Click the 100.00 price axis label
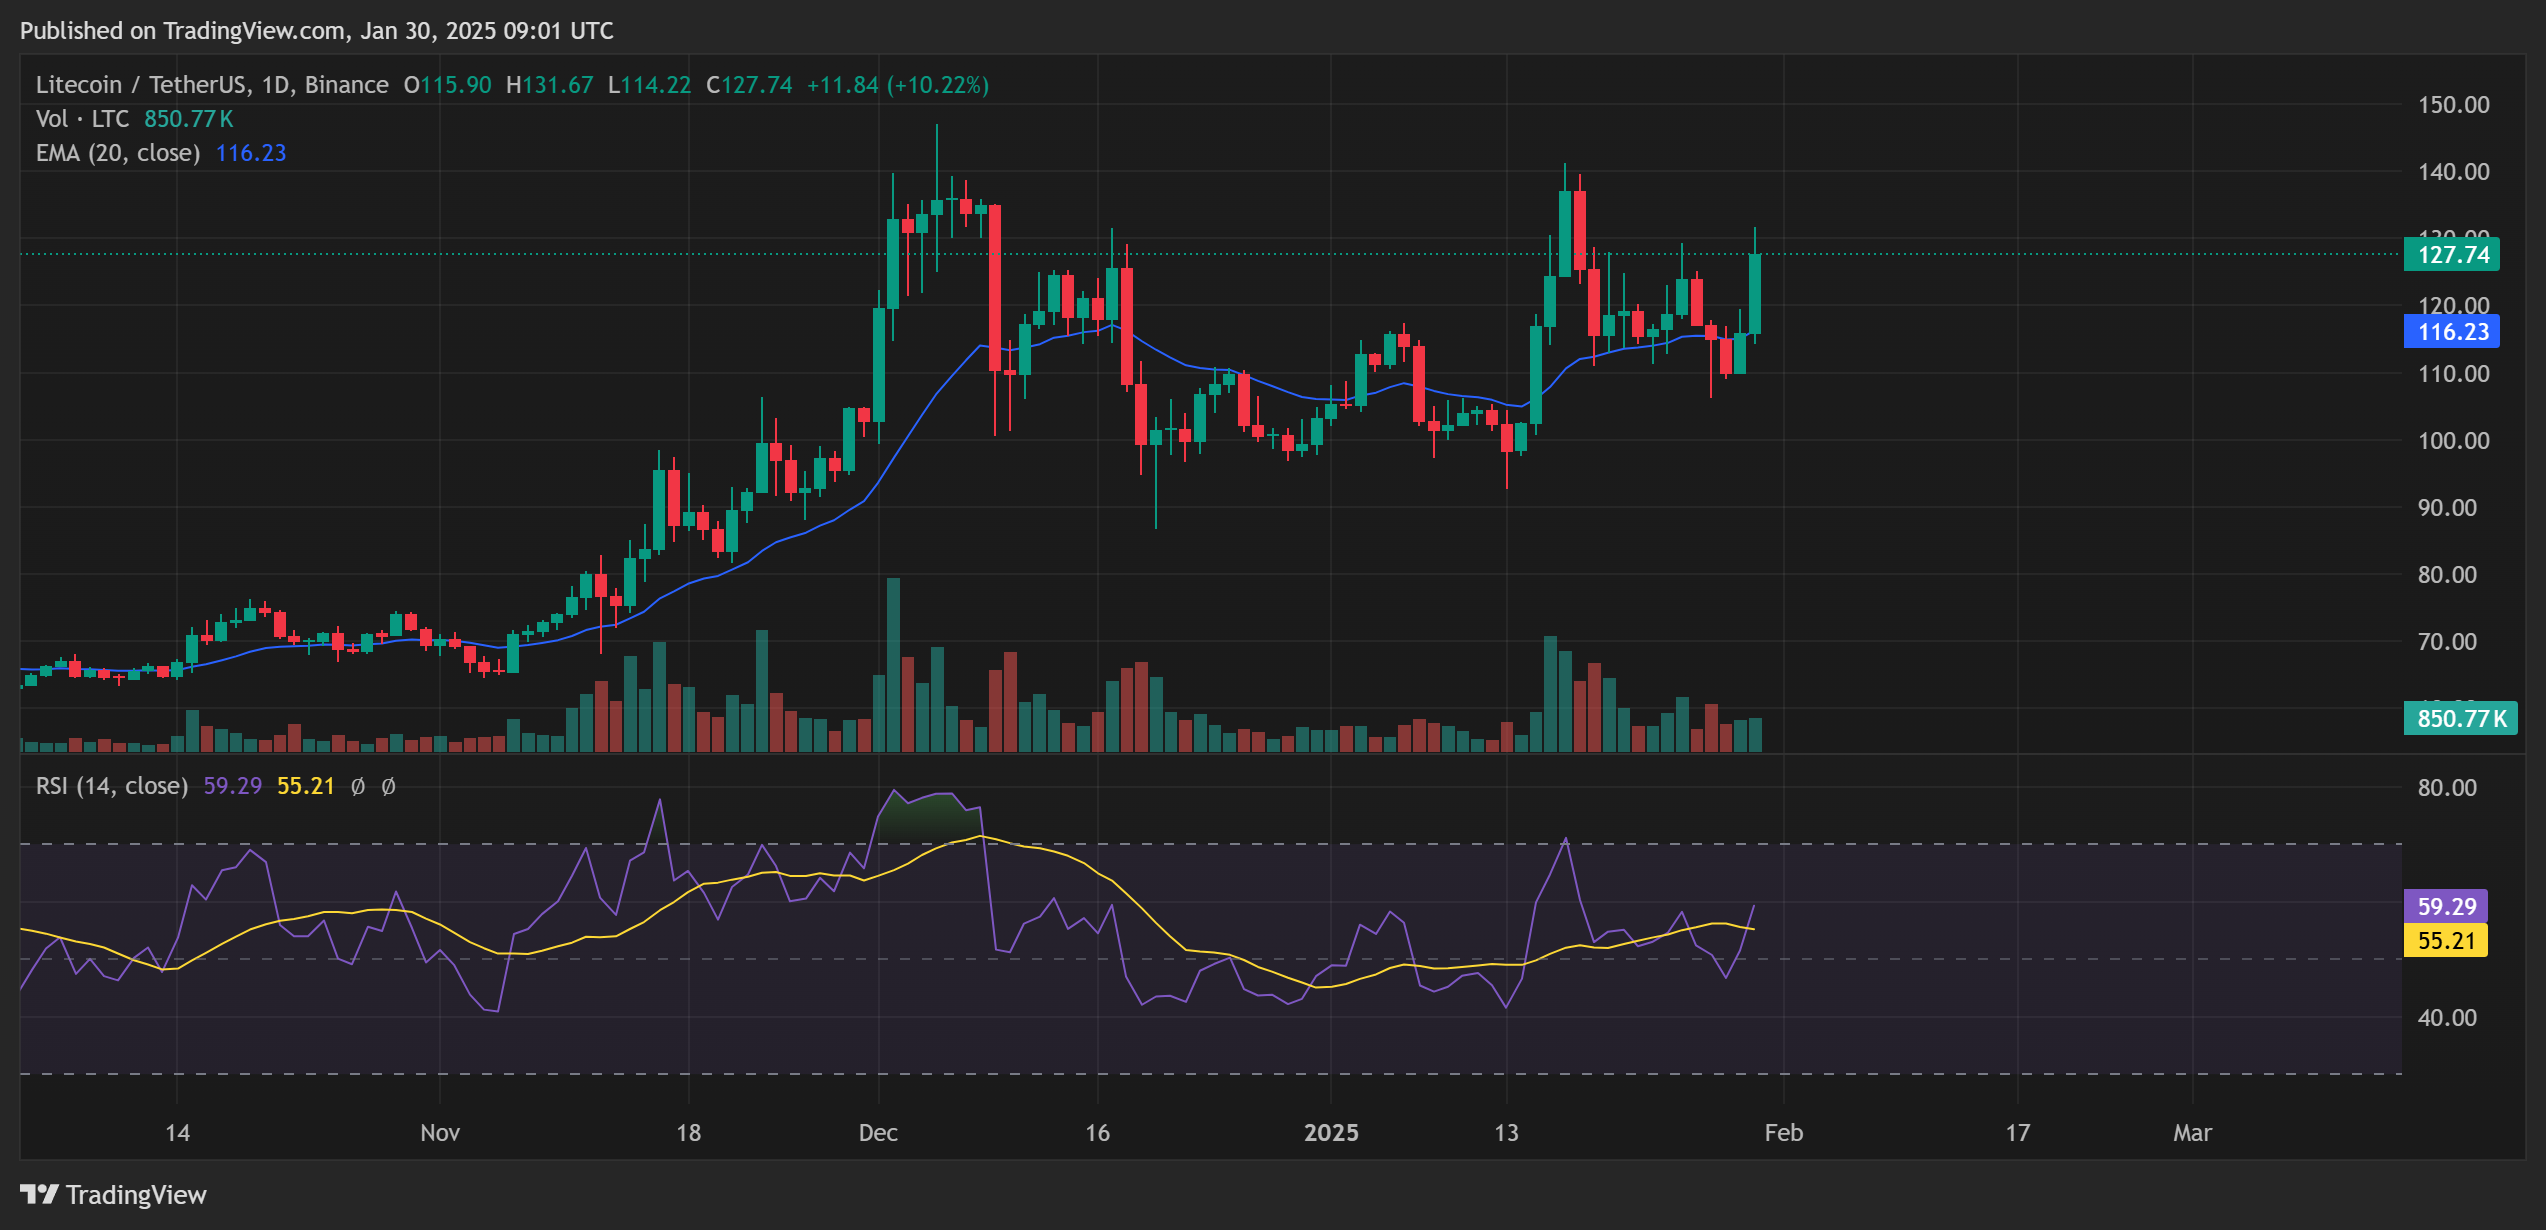 click(x=2454, y=441)
